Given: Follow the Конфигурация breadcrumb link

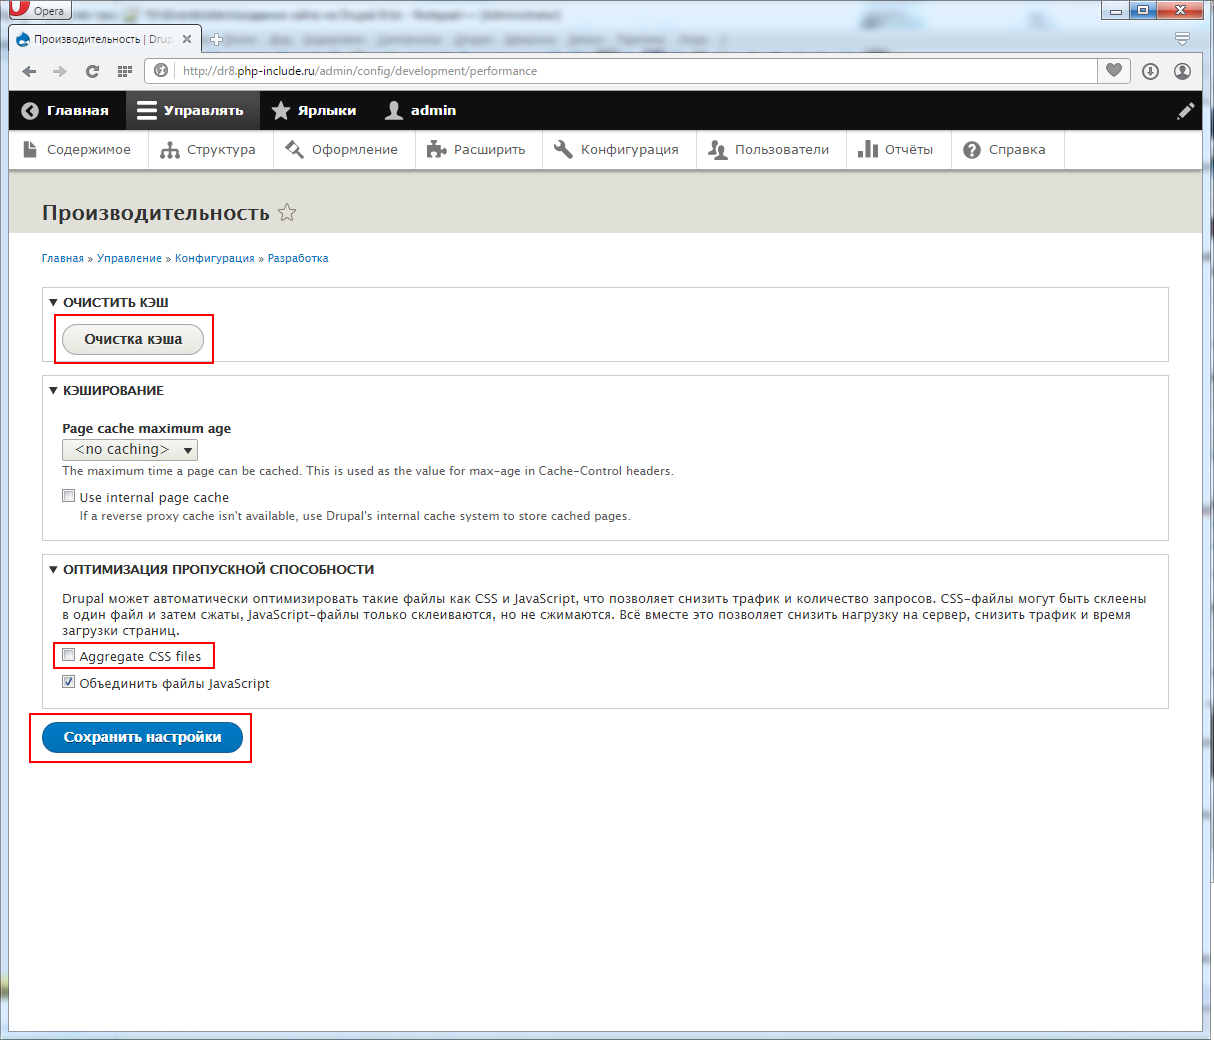Looking at the screenshot, I should pos(215,258).
